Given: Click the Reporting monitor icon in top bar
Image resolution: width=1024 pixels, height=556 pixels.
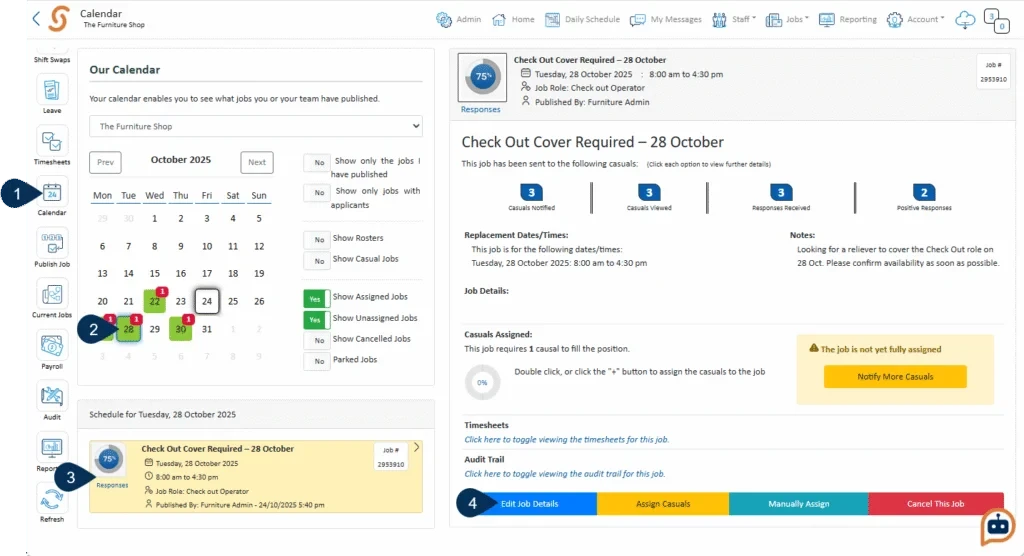Looking at the screenshot, I should 827,20.
